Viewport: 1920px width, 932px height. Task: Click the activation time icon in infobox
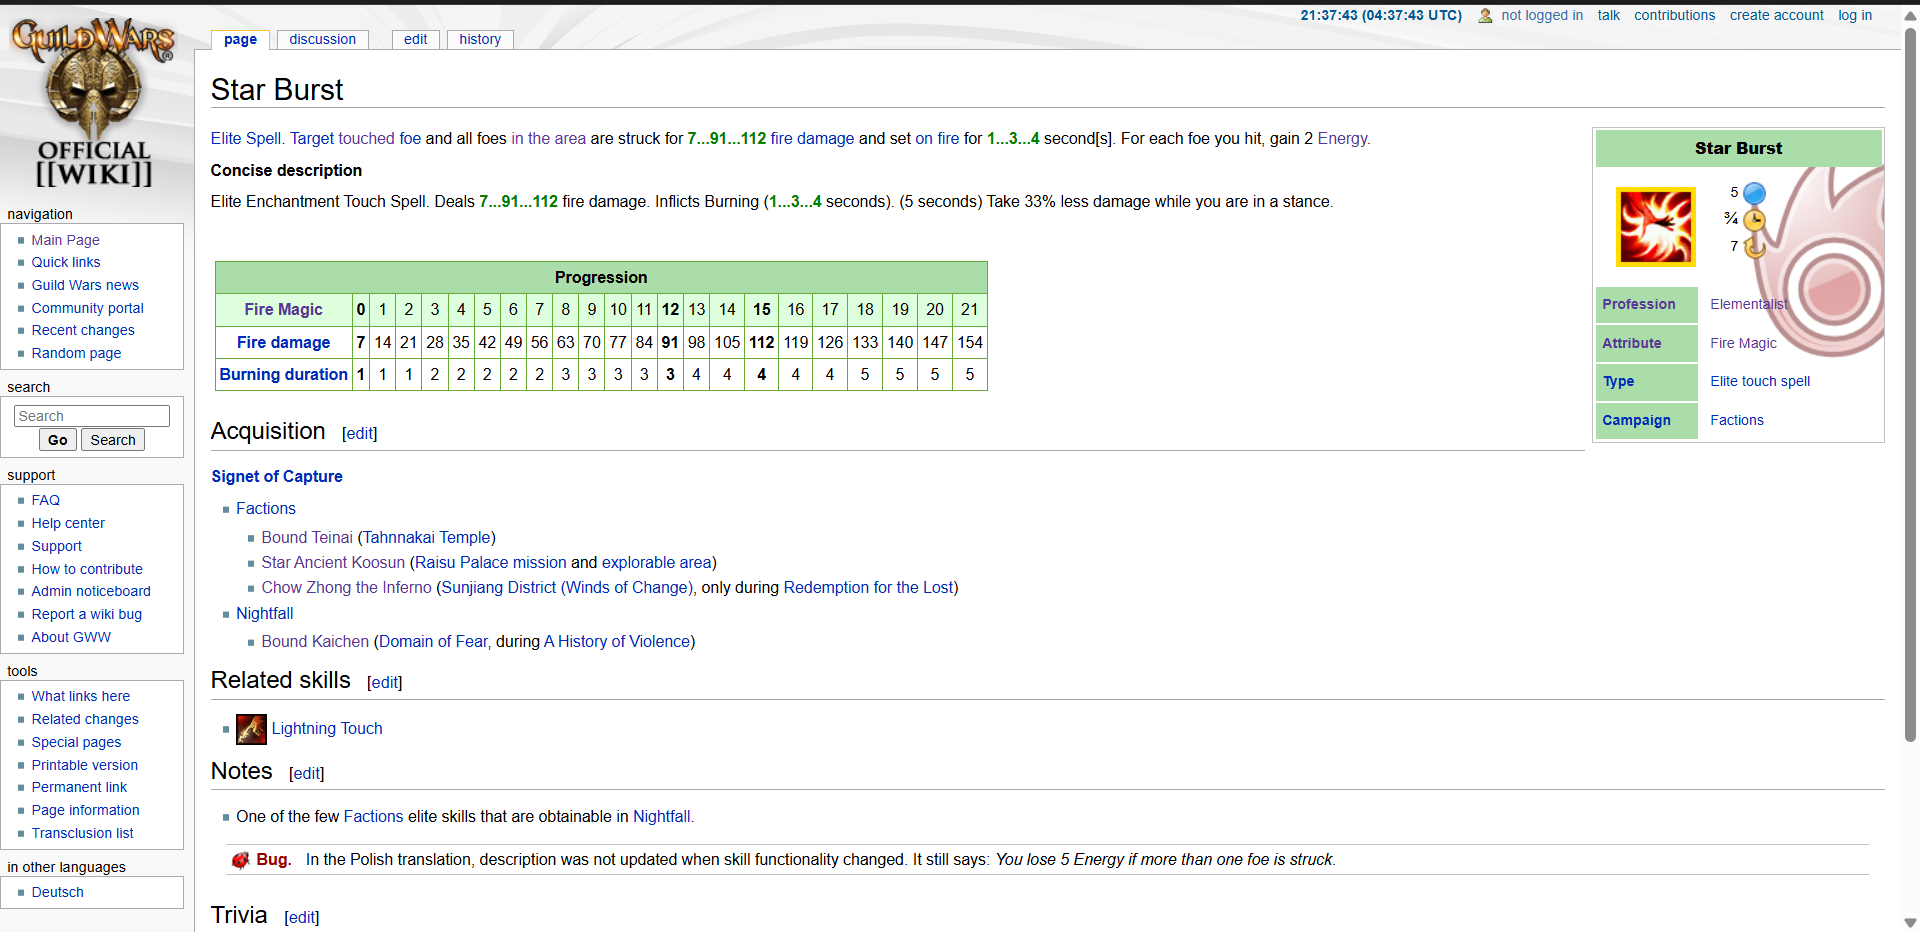click(x=1754, y=220)
